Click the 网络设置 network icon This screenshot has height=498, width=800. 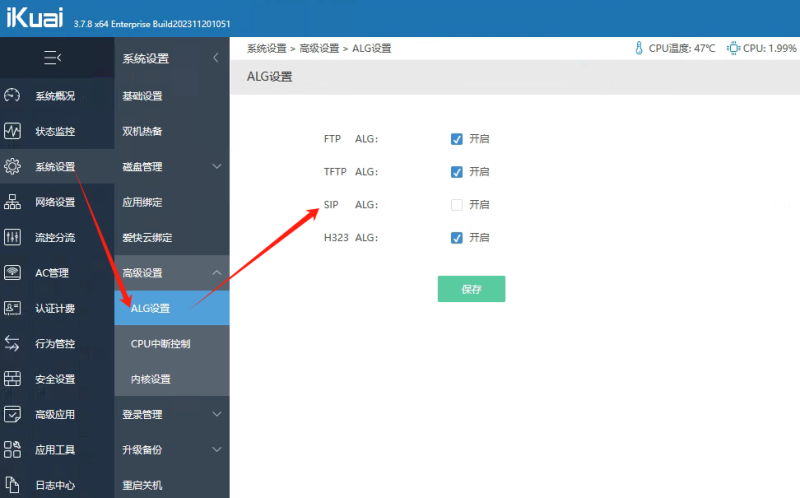tap(13, 202)
